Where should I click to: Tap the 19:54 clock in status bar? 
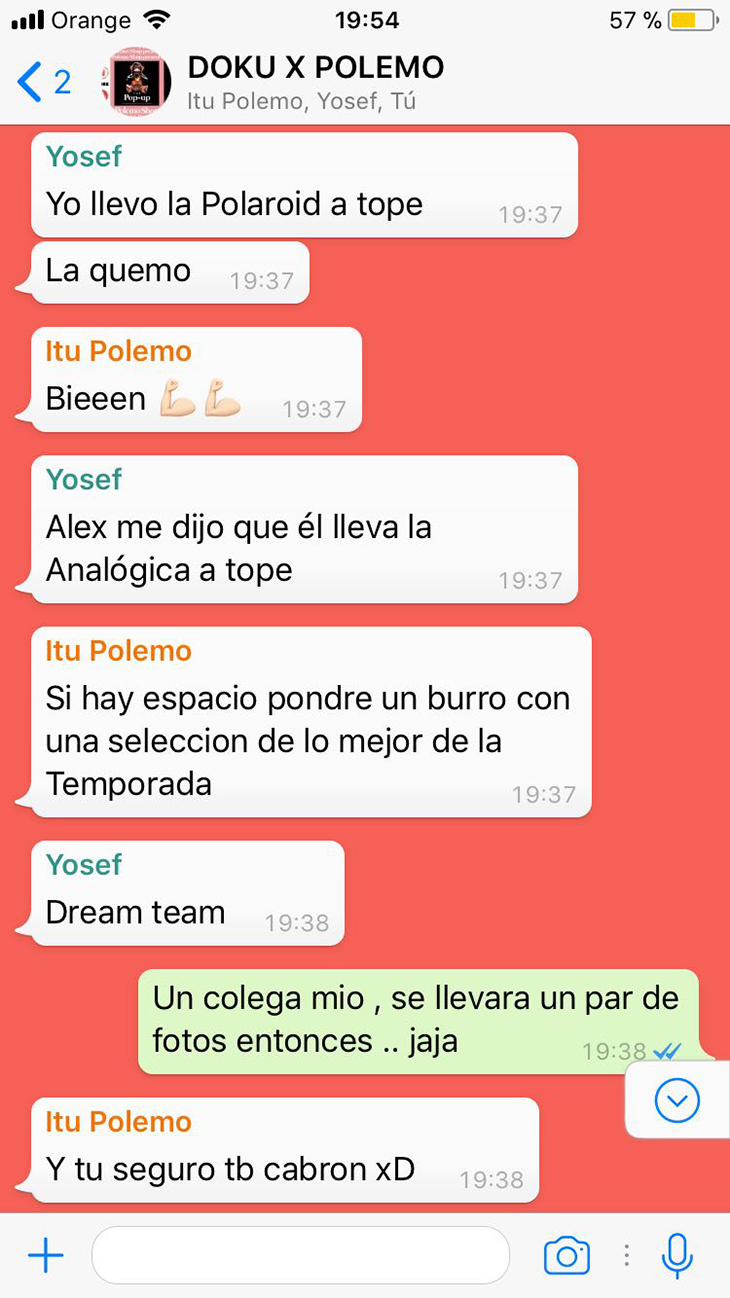point(366,20)
